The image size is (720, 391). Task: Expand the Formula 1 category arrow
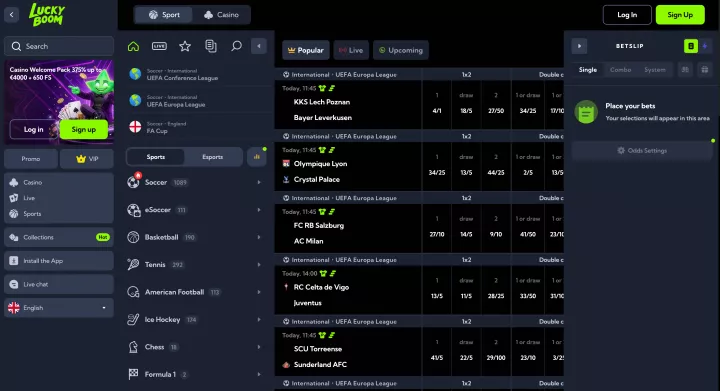(259, 374)
